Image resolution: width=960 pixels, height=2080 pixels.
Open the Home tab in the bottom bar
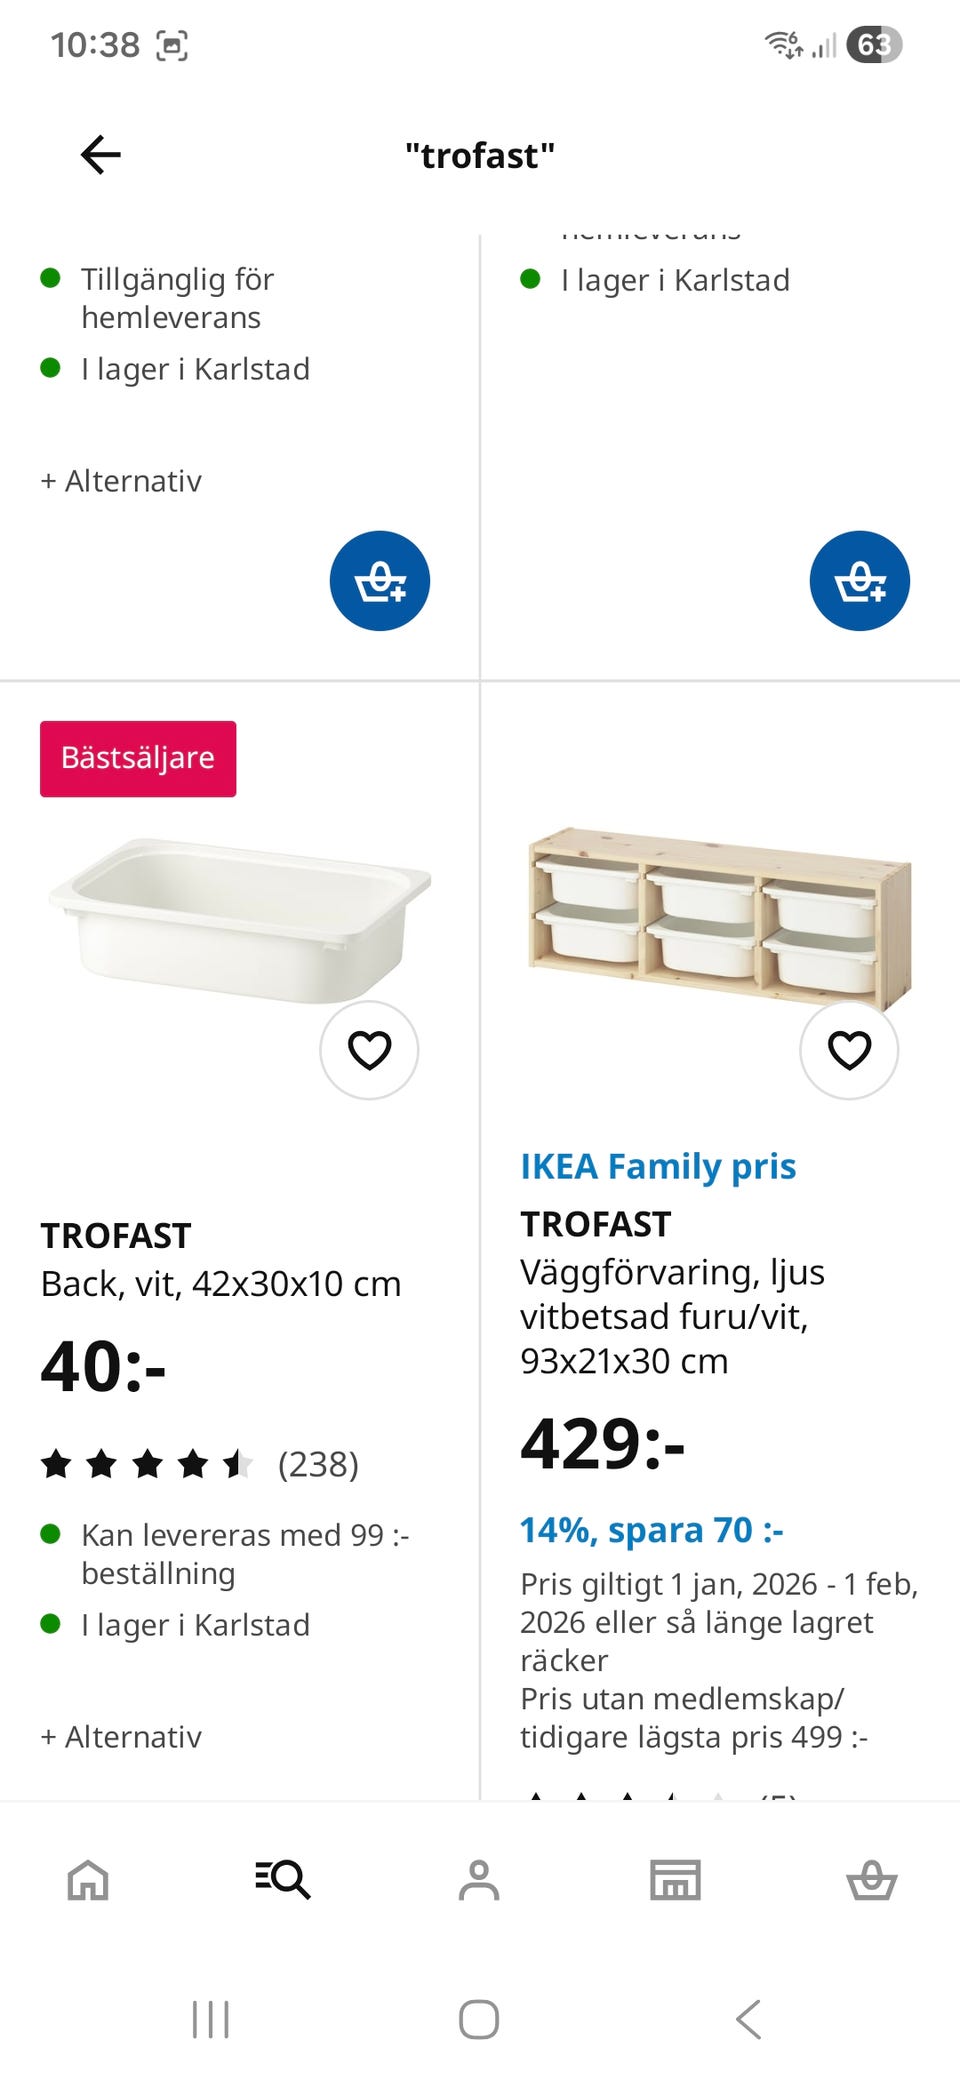click(x=88, y=1880)
